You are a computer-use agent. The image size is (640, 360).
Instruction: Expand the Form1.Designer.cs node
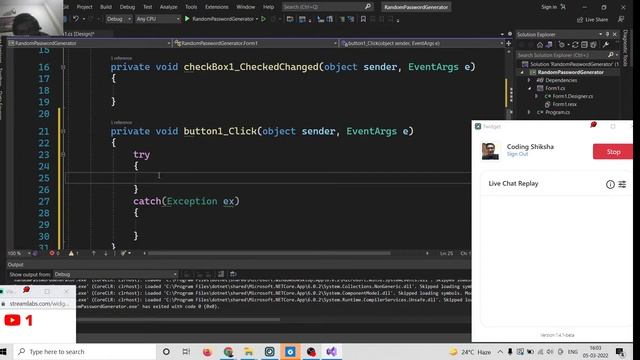537,96
